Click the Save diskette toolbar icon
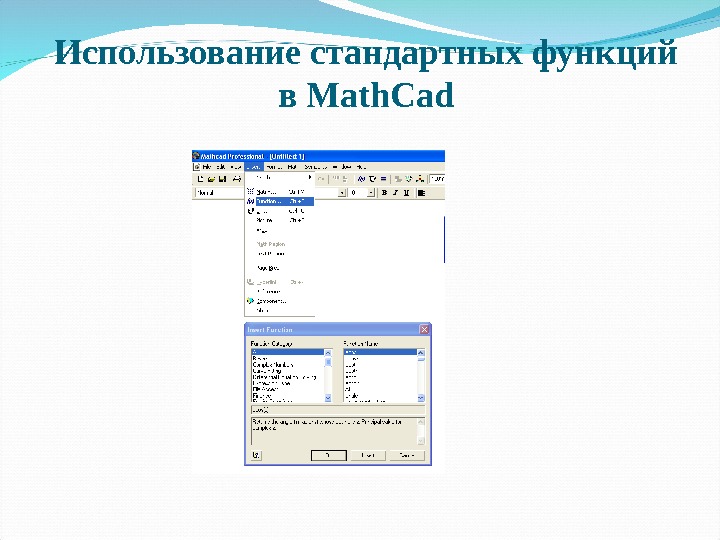Viewport: 720px width, 540px height. (223, 179)
